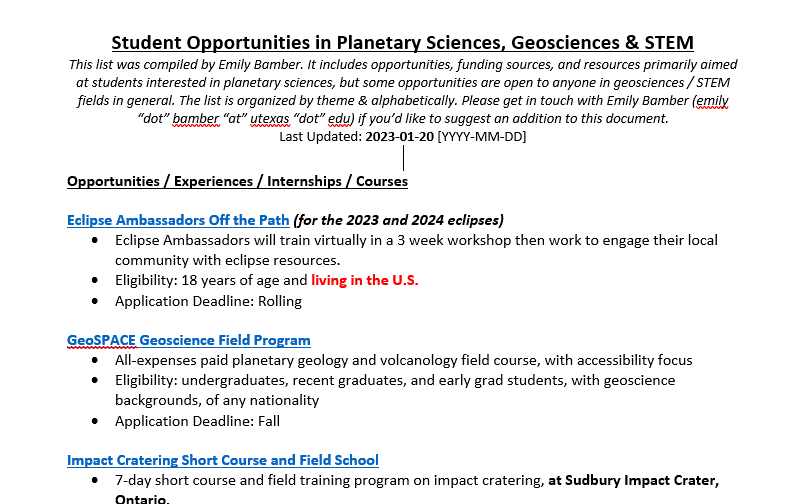
Task: Click the 'community with eclipse resources' line
Action: tap(227, 260)
